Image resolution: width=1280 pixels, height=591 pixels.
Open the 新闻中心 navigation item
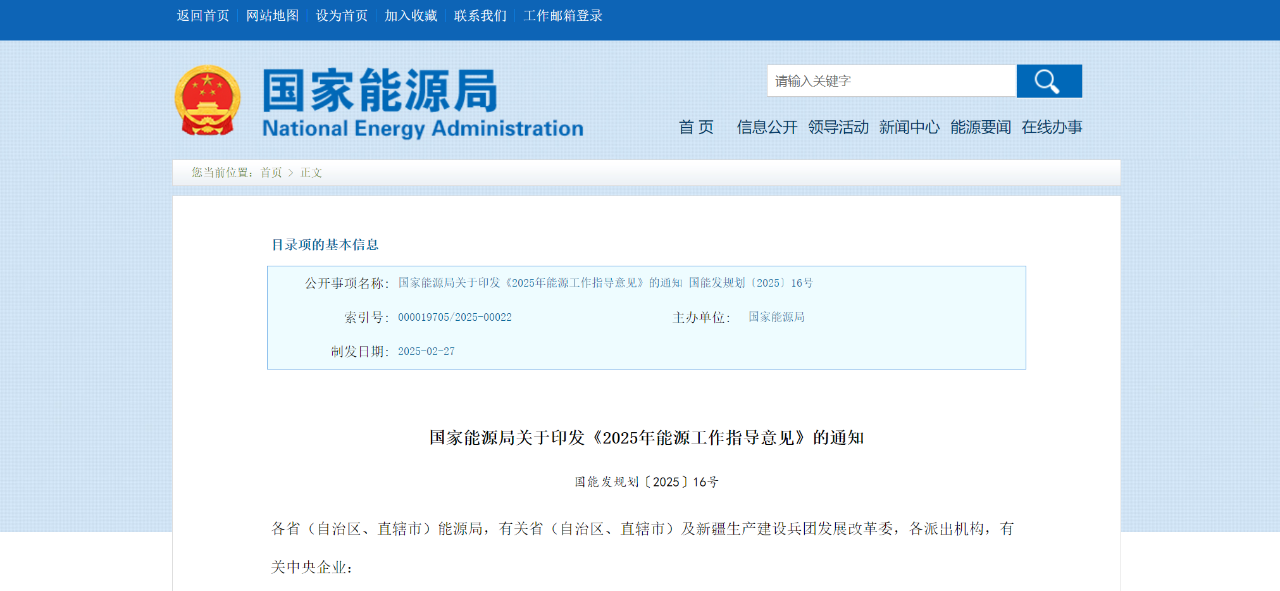pos(909,127)
